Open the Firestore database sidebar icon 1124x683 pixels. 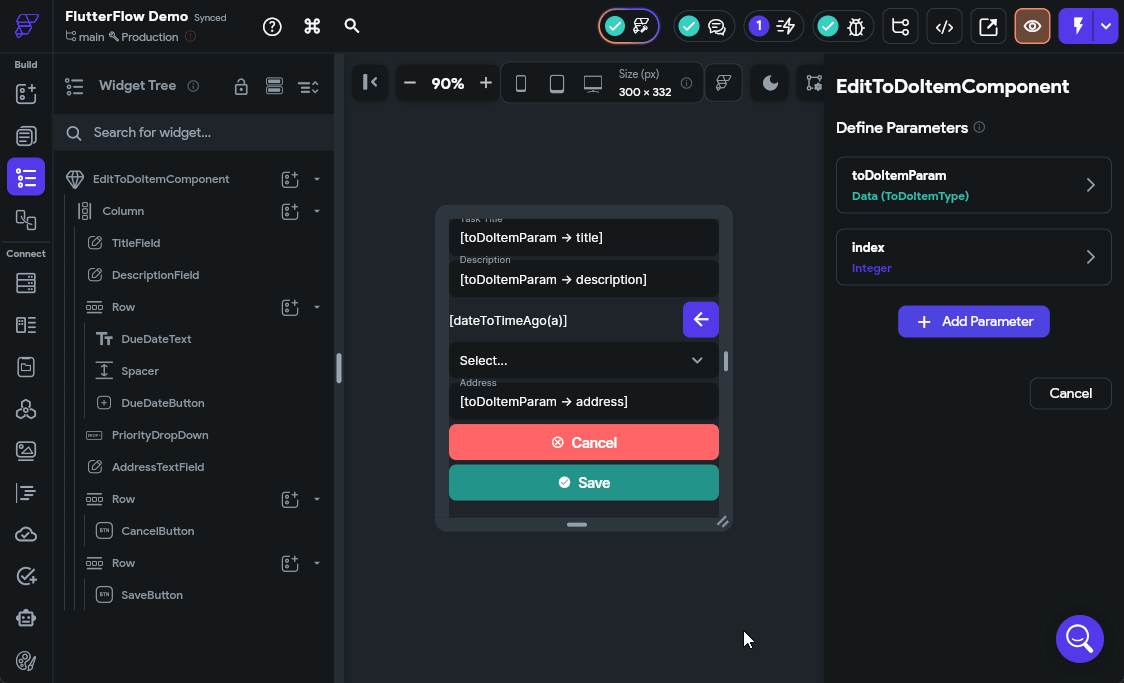click(x=26, y=283)
